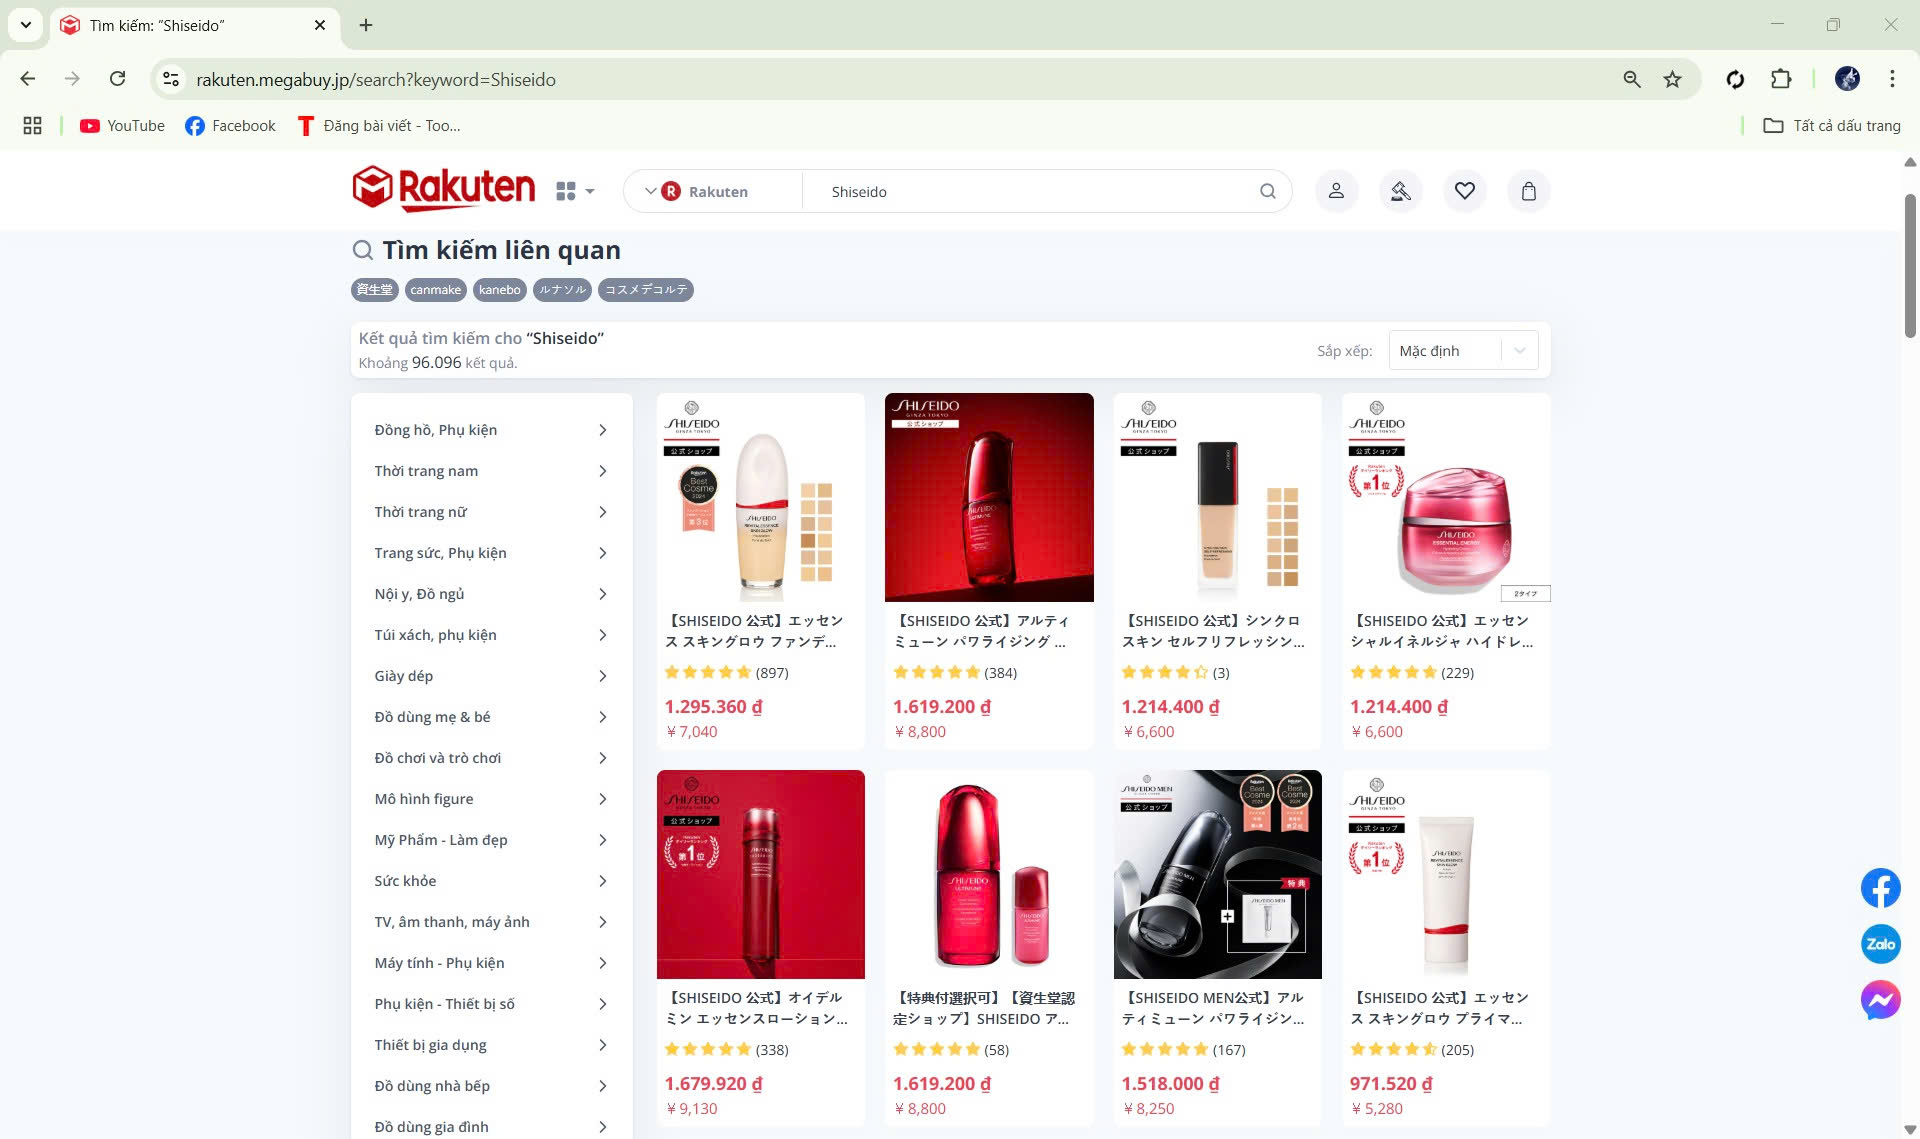Click the ルナソル related search tag
The width and height of the screenshot is (1920, 1139).
click(x=562, y=290)
